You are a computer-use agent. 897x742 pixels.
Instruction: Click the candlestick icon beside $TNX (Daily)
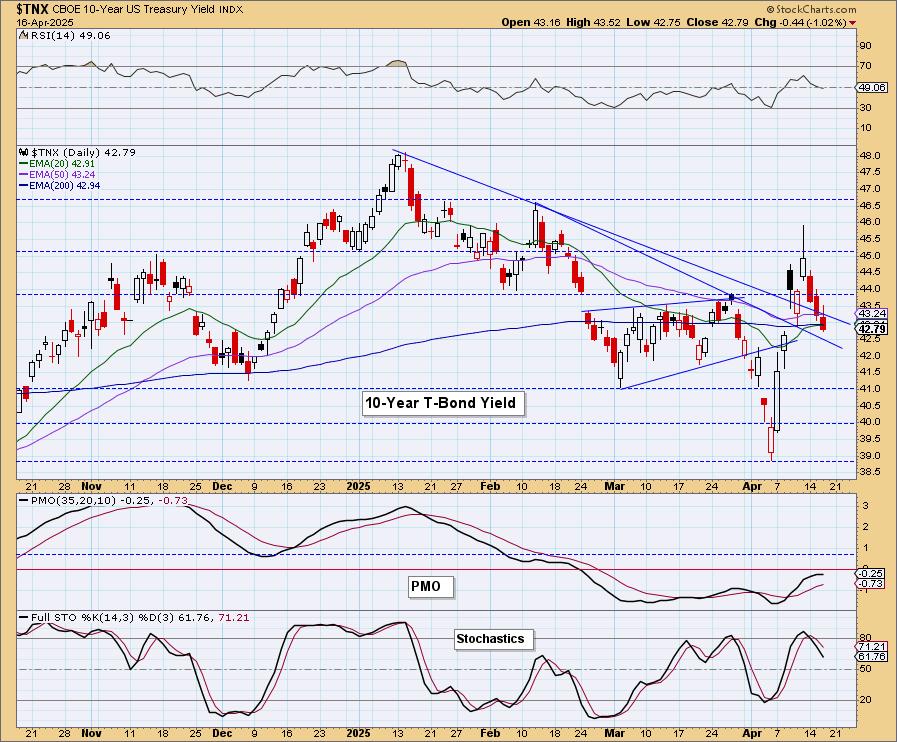point(23,153)
